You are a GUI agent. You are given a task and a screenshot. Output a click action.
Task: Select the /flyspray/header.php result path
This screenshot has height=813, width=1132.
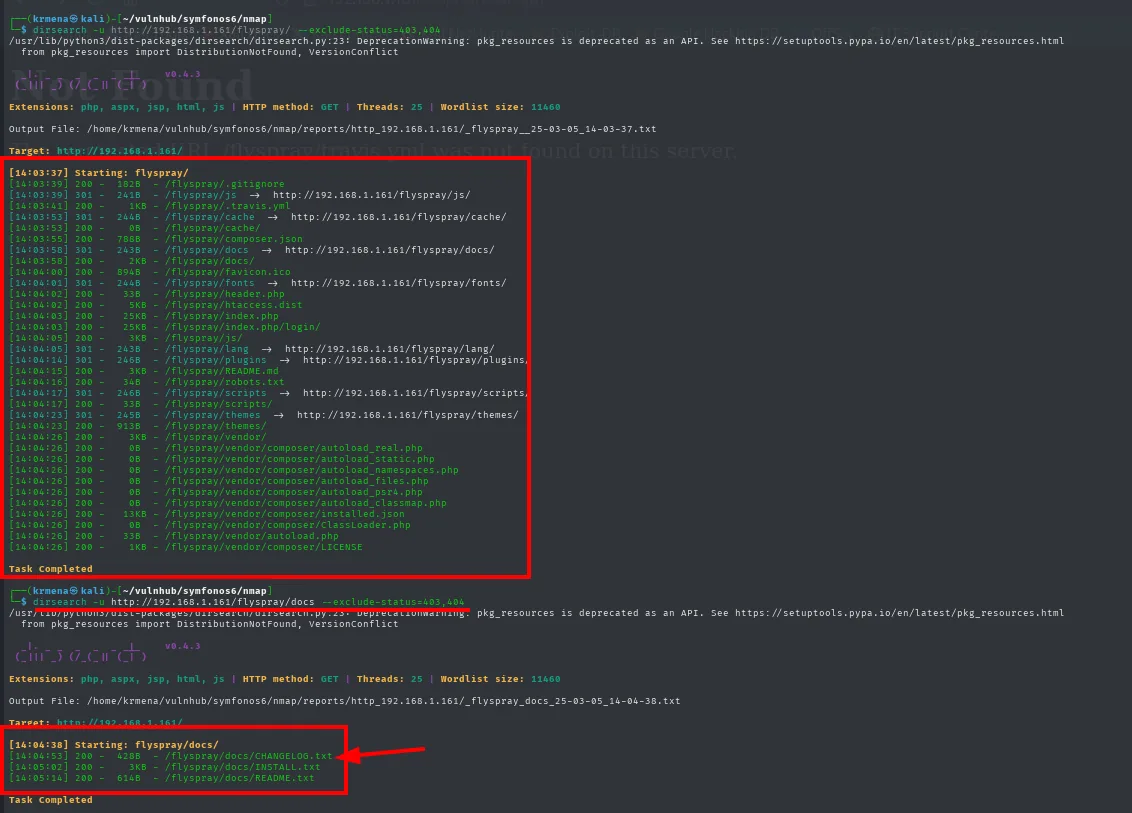(x=225, y=294)
